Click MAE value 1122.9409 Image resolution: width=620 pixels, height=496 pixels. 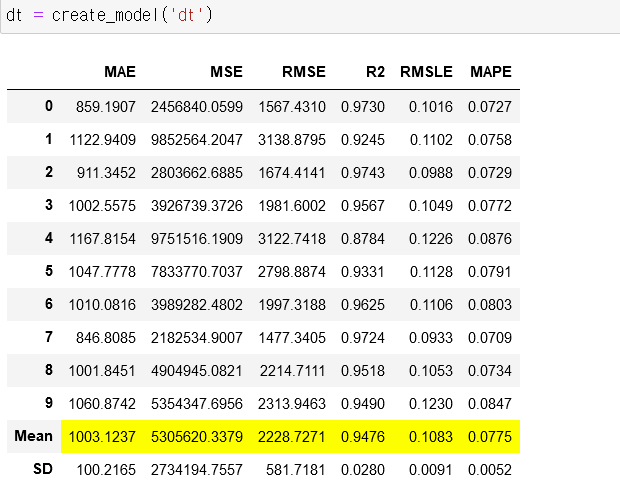point(102,140)
